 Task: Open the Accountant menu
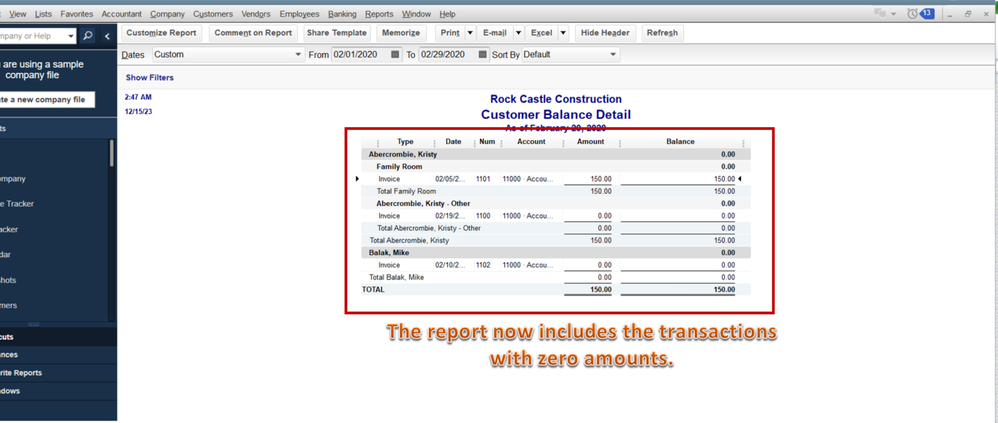pos(122,14)
